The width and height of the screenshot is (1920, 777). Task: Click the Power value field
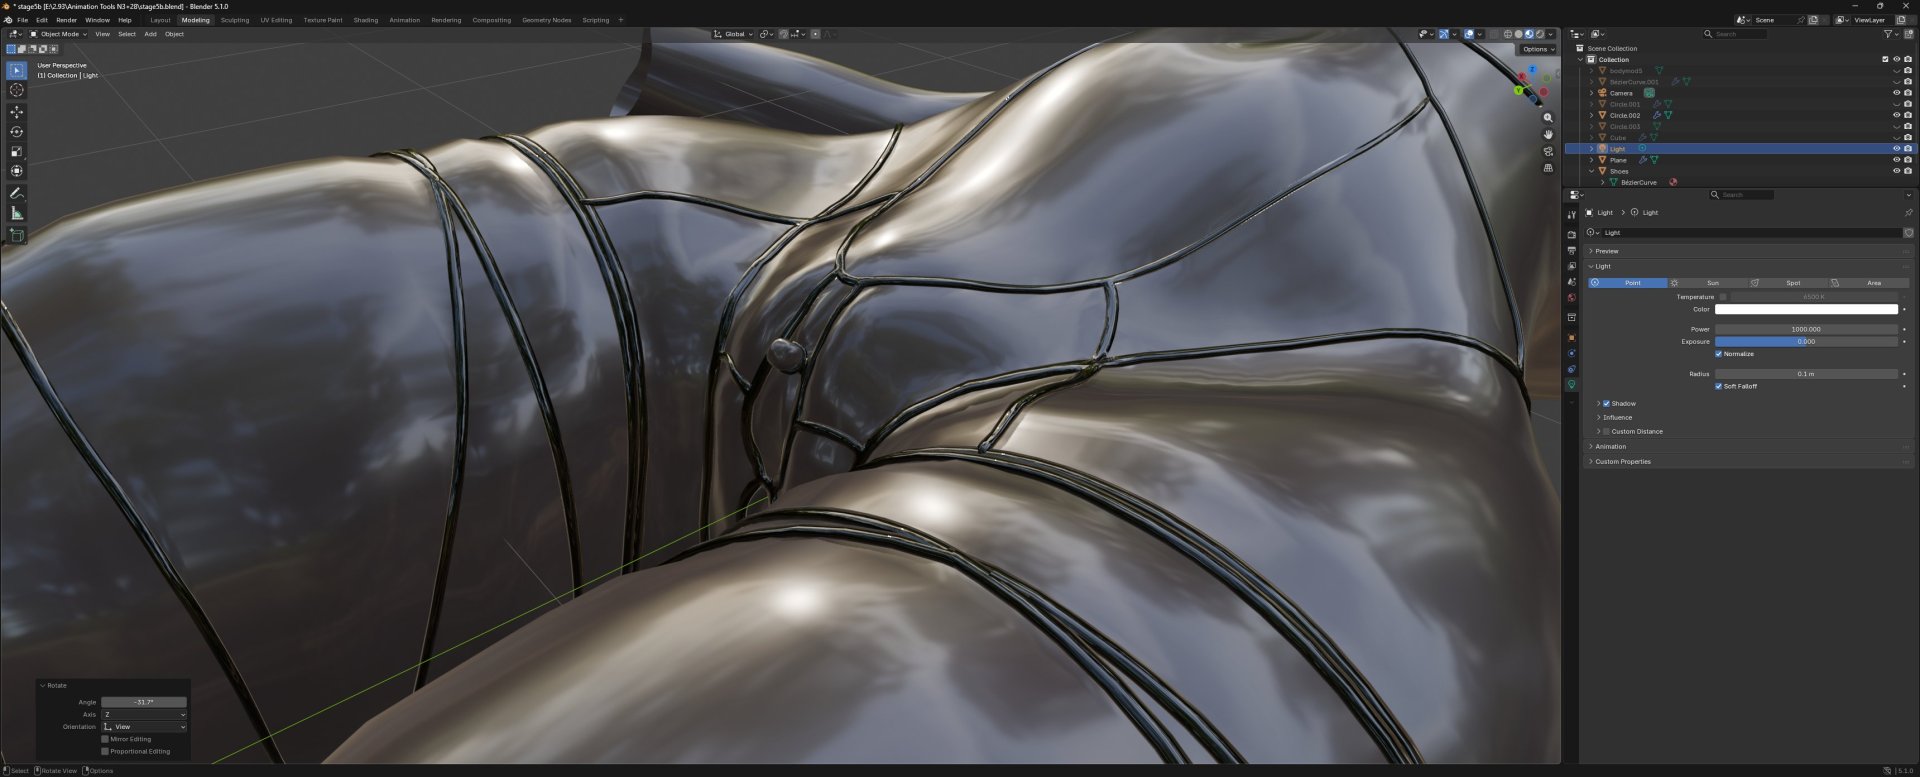[x=1806, y=329]
